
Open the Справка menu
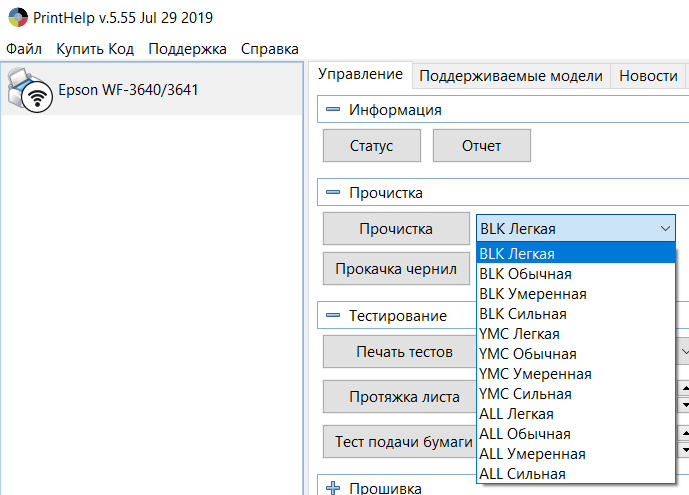[x=269, y=48]
